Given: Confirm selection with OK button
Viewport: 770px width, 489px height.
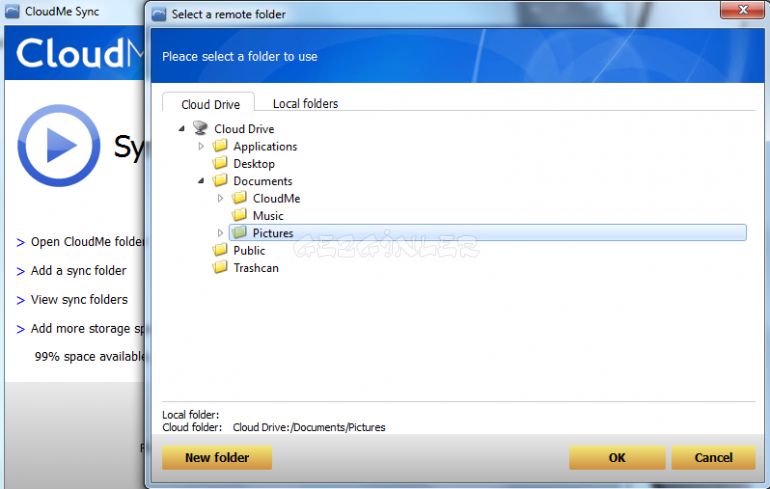Looking at the screenshot, I should (617, 458).
